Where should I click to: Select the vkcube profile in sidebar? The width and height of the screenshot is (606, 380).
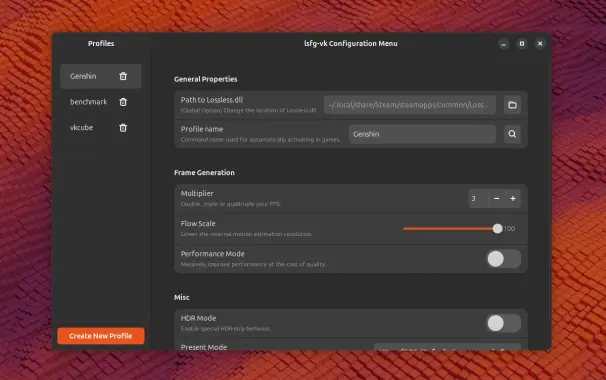coord(100,128)
